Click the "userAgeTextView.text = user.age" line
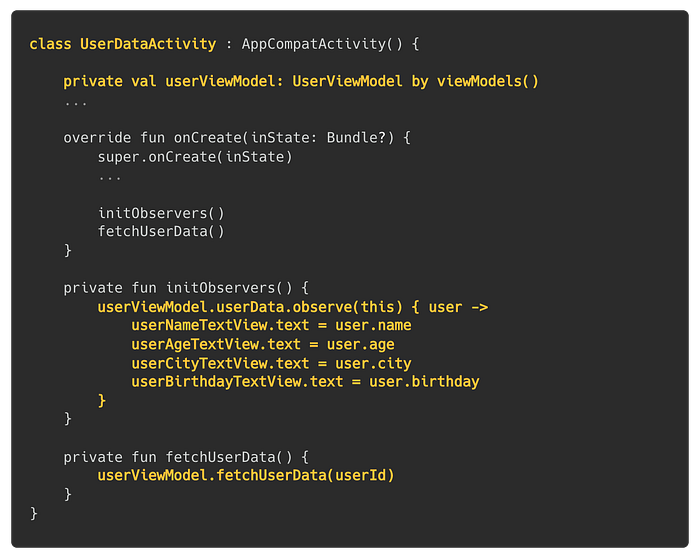The image size is (700, 558). (x=262, y=345)
